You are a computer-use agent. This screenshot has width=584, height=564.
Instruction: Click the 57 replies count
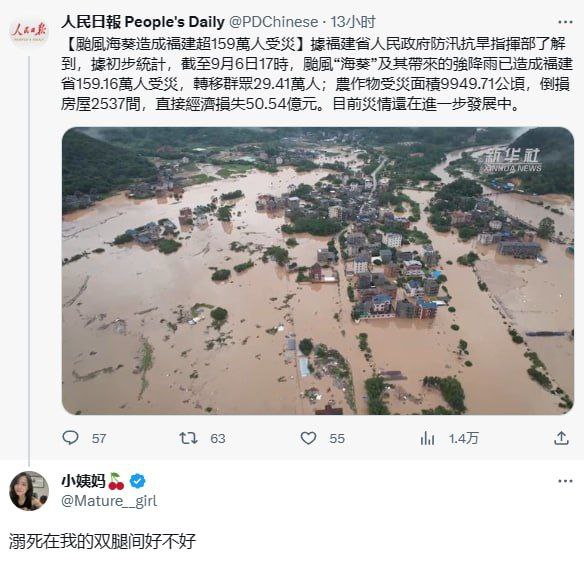pos(99,438)
